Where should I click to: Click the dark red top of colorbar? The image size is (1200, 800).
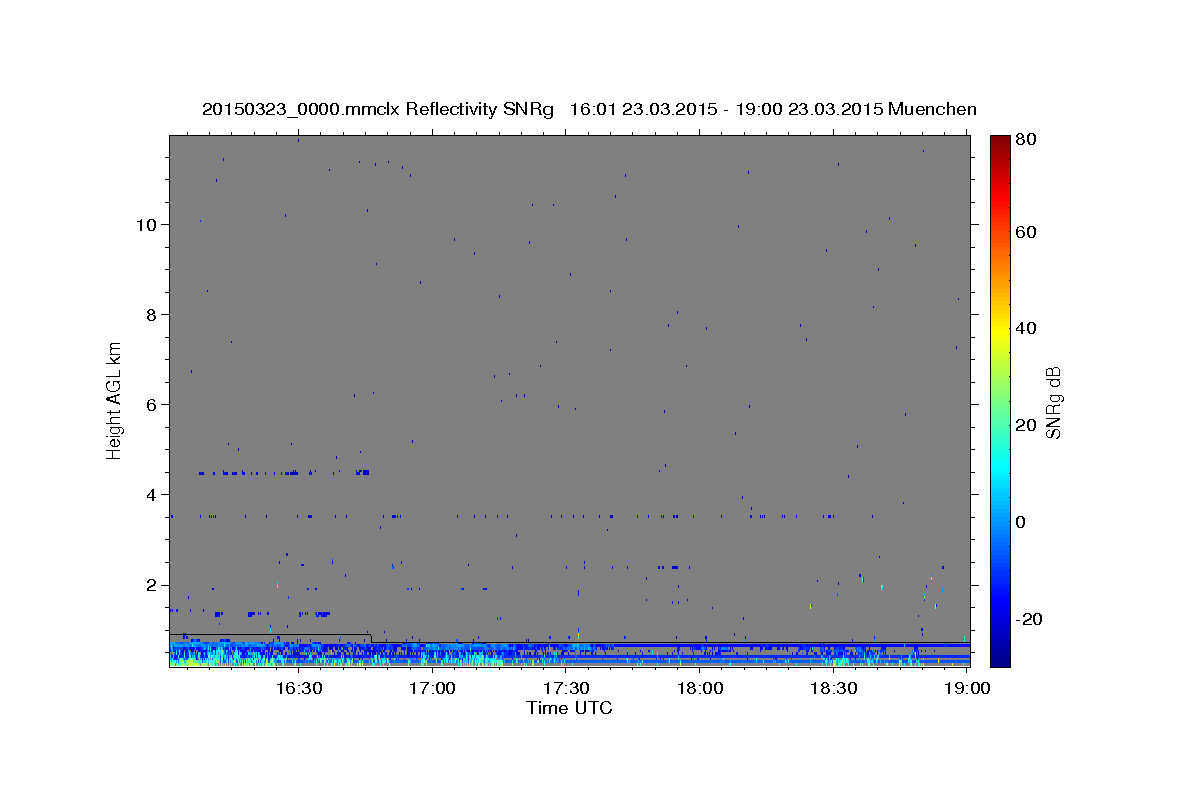[1000, 145]
